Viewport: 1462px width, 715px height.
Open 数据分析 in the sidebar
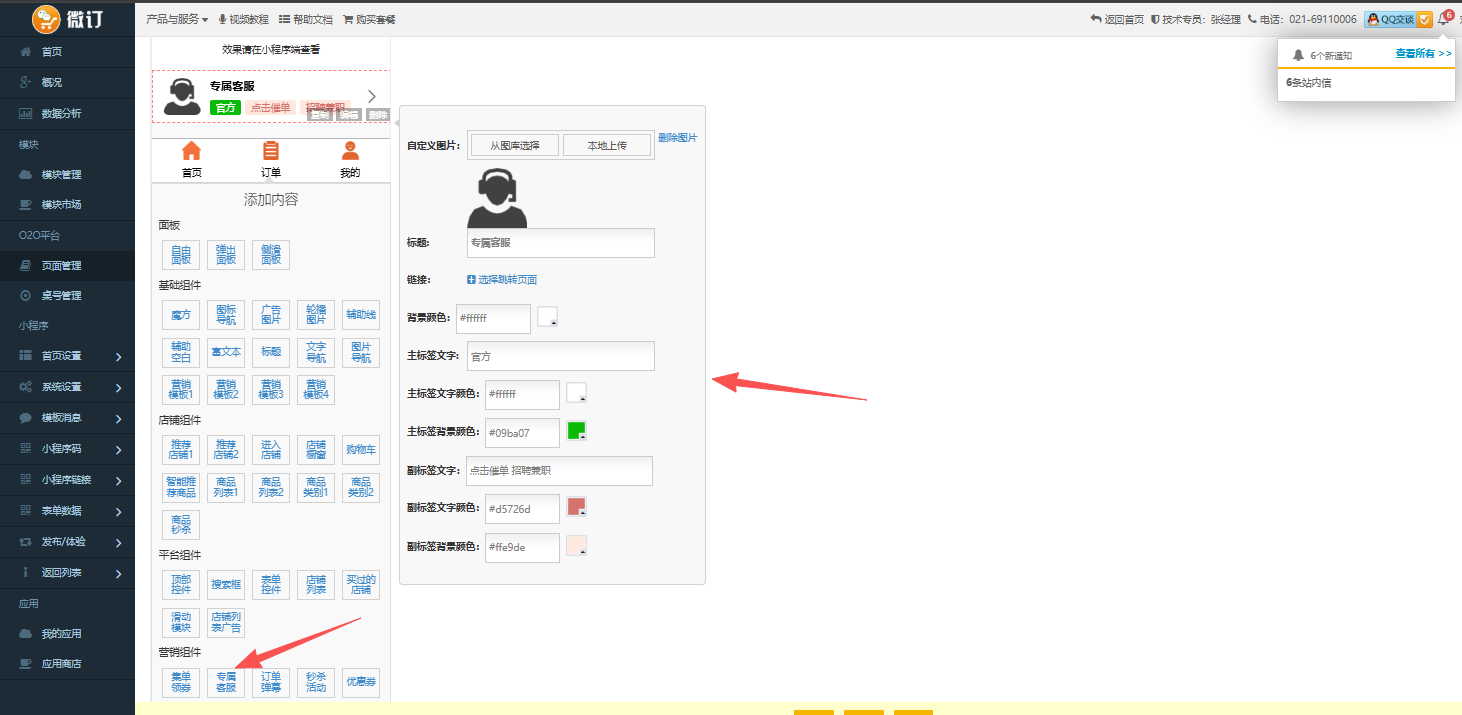62,113
